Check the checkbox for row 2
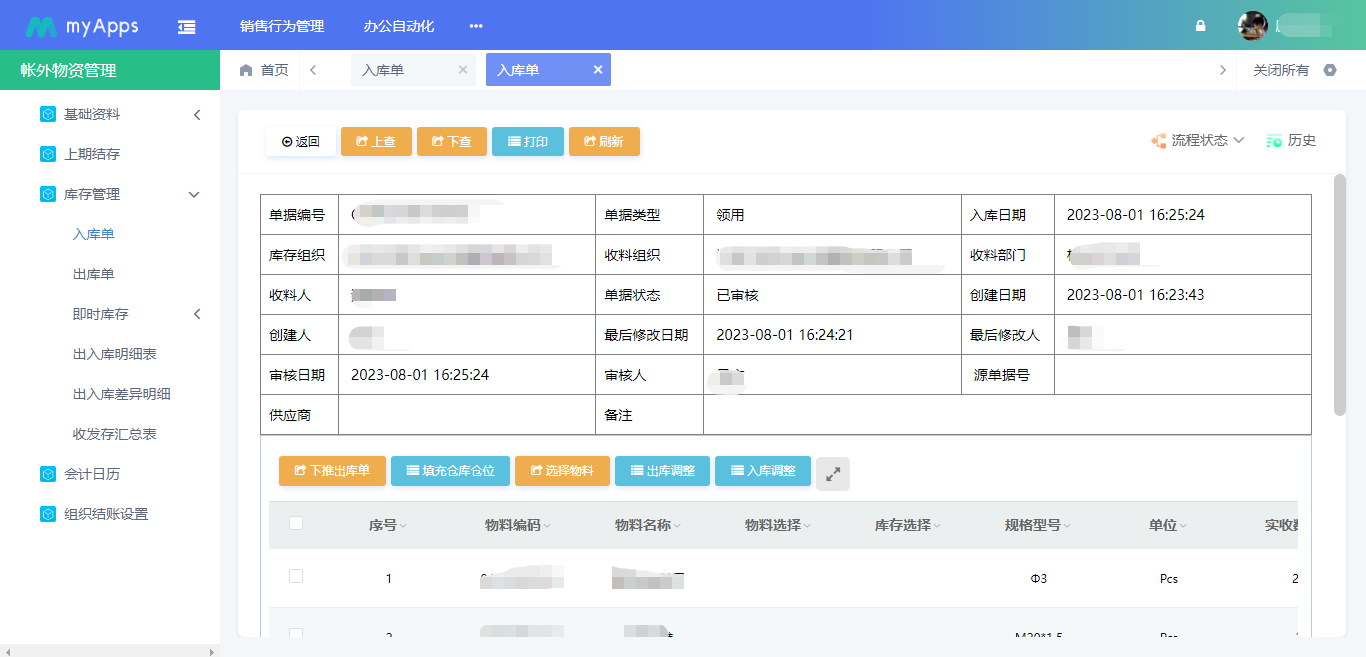1366x657 pixels. 296,631
